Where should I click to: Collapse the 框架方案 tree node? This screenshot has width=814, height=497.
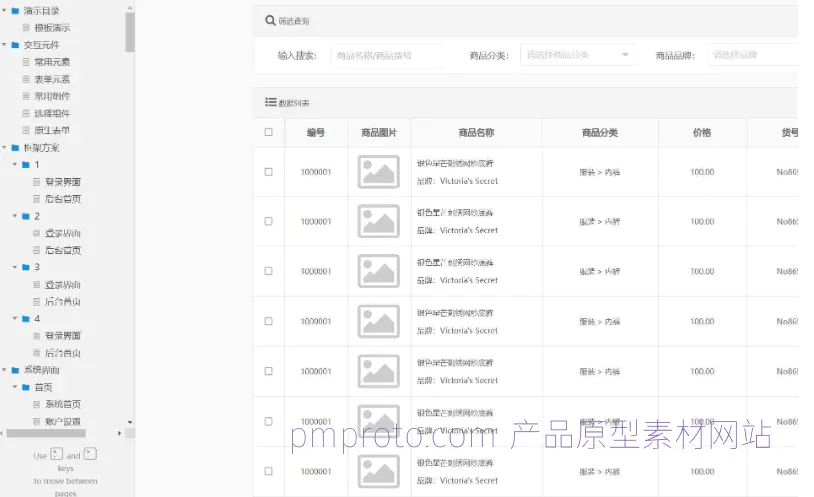point(4,148)
